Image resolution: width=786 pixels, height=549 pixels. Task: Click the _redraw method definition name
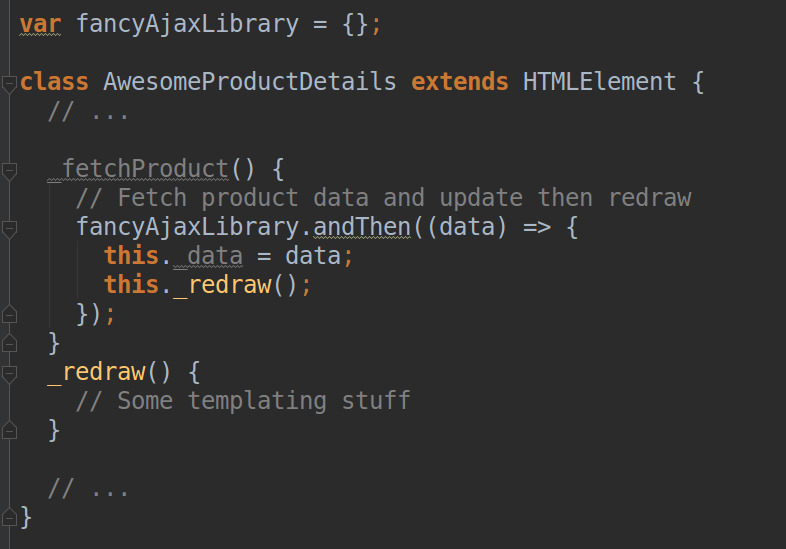click(97, 372)
